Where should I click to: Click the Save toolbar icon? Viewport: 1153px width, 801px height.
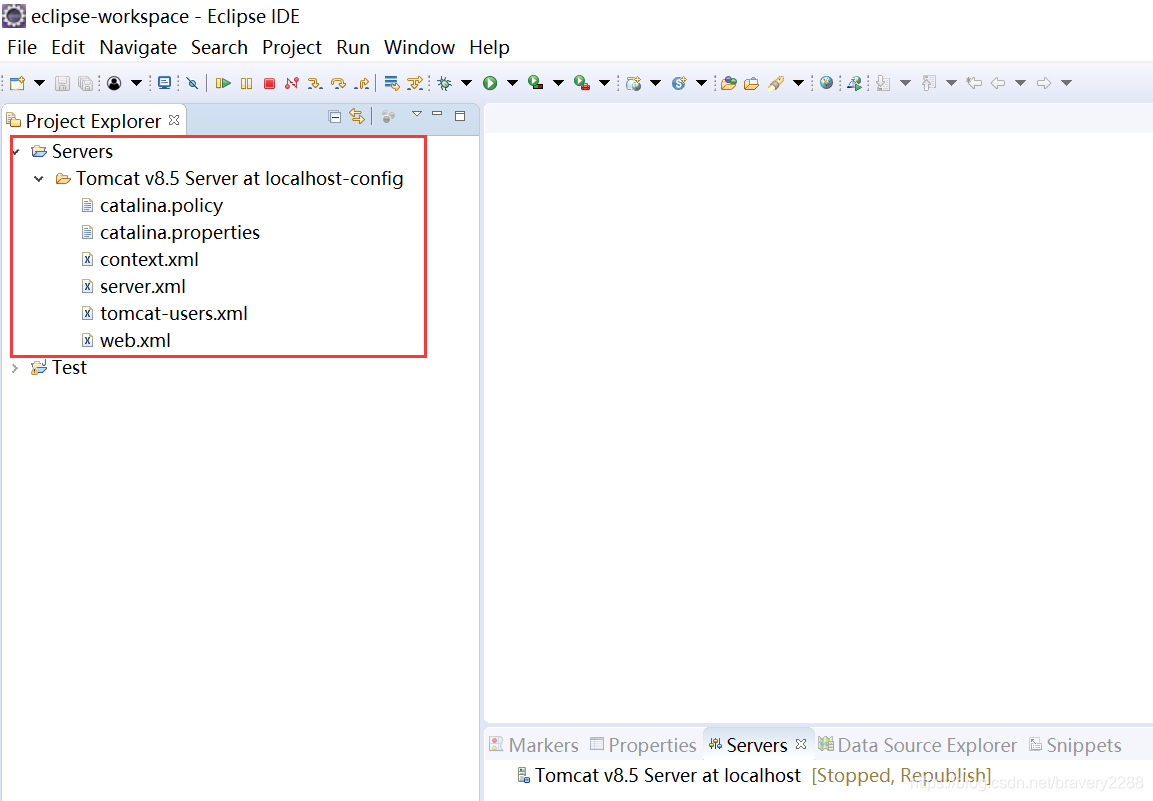63,83
